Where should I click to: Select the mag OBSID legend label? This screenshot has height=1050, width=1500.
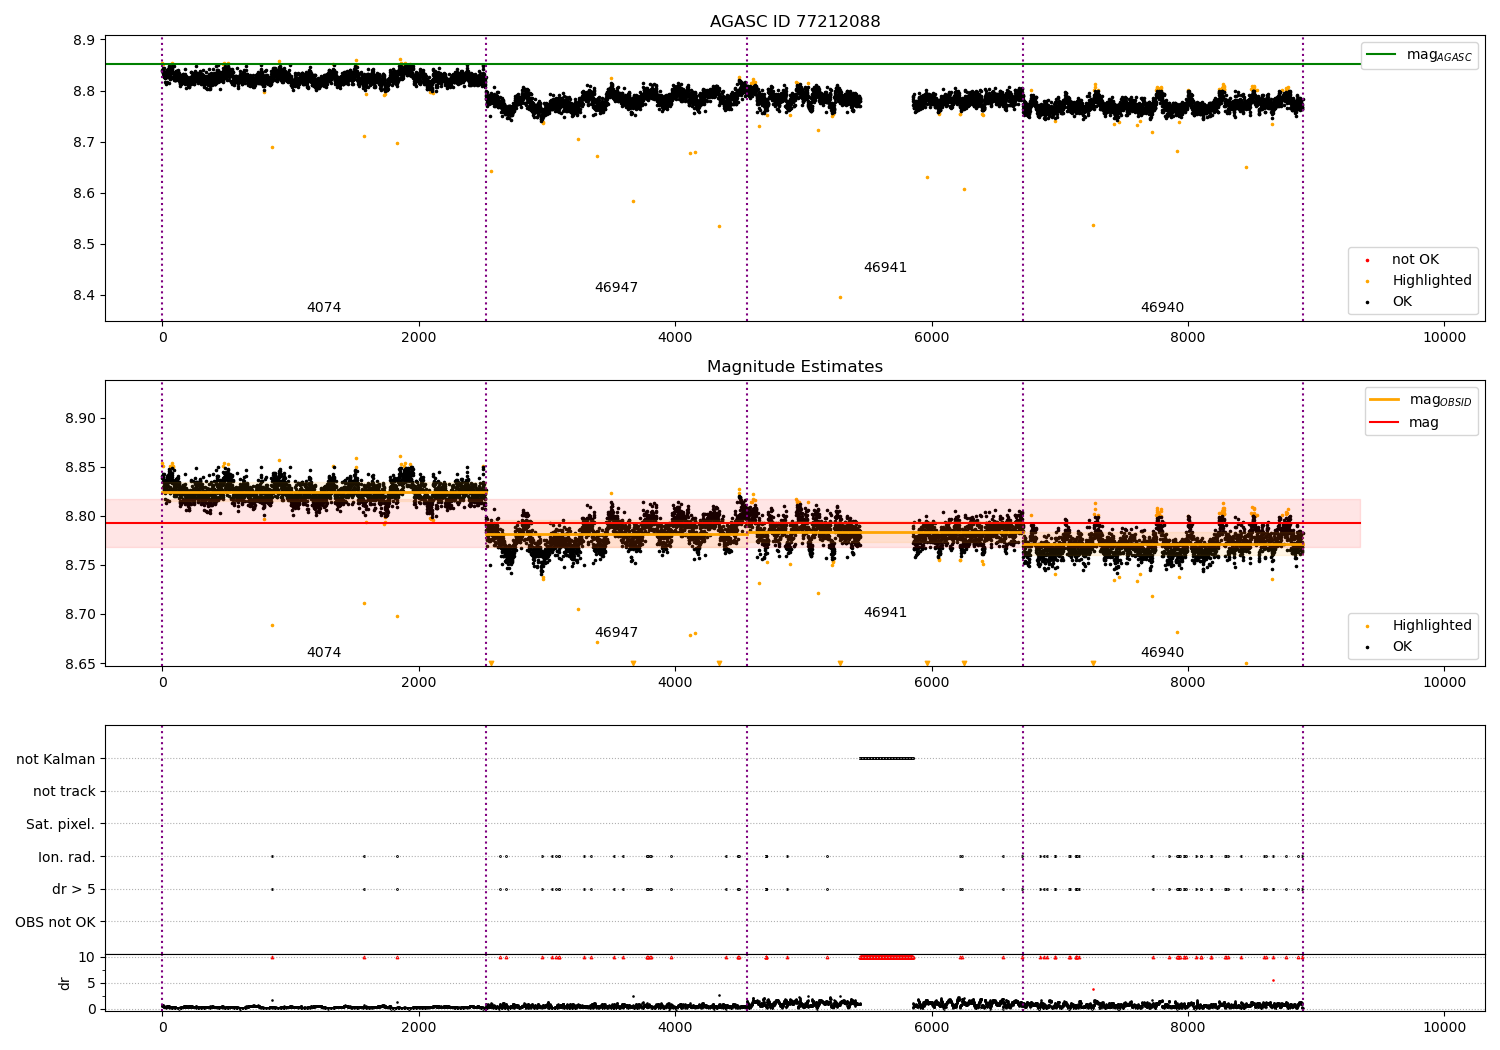pyautogui.click(x=1441, y=400)
